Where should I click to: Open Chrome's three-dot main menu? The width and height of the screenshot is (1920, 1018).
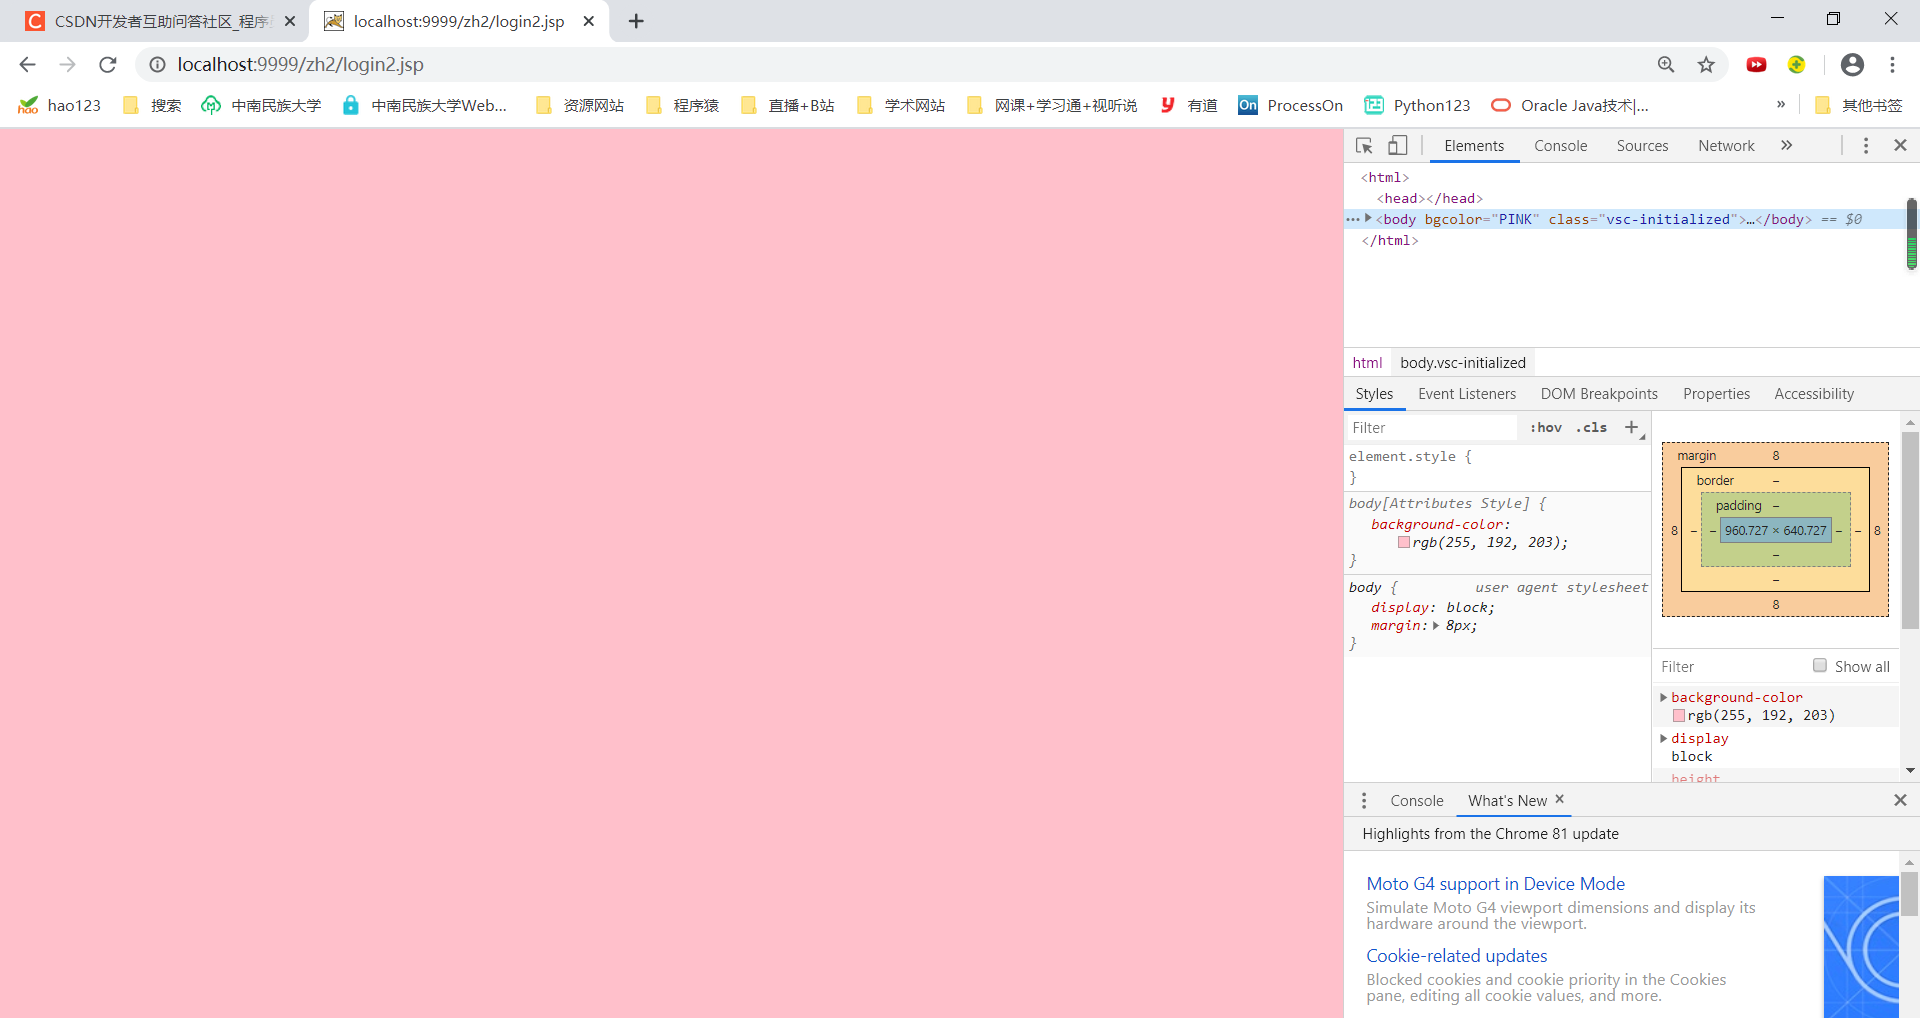pos(1892,64)
